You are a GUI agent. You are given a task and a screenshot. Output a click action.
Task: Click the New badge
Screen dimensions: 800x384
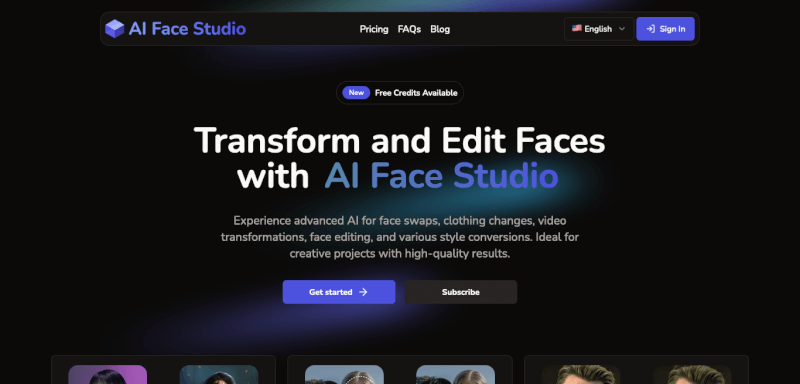pyautogui.click(x=356, y=93)
